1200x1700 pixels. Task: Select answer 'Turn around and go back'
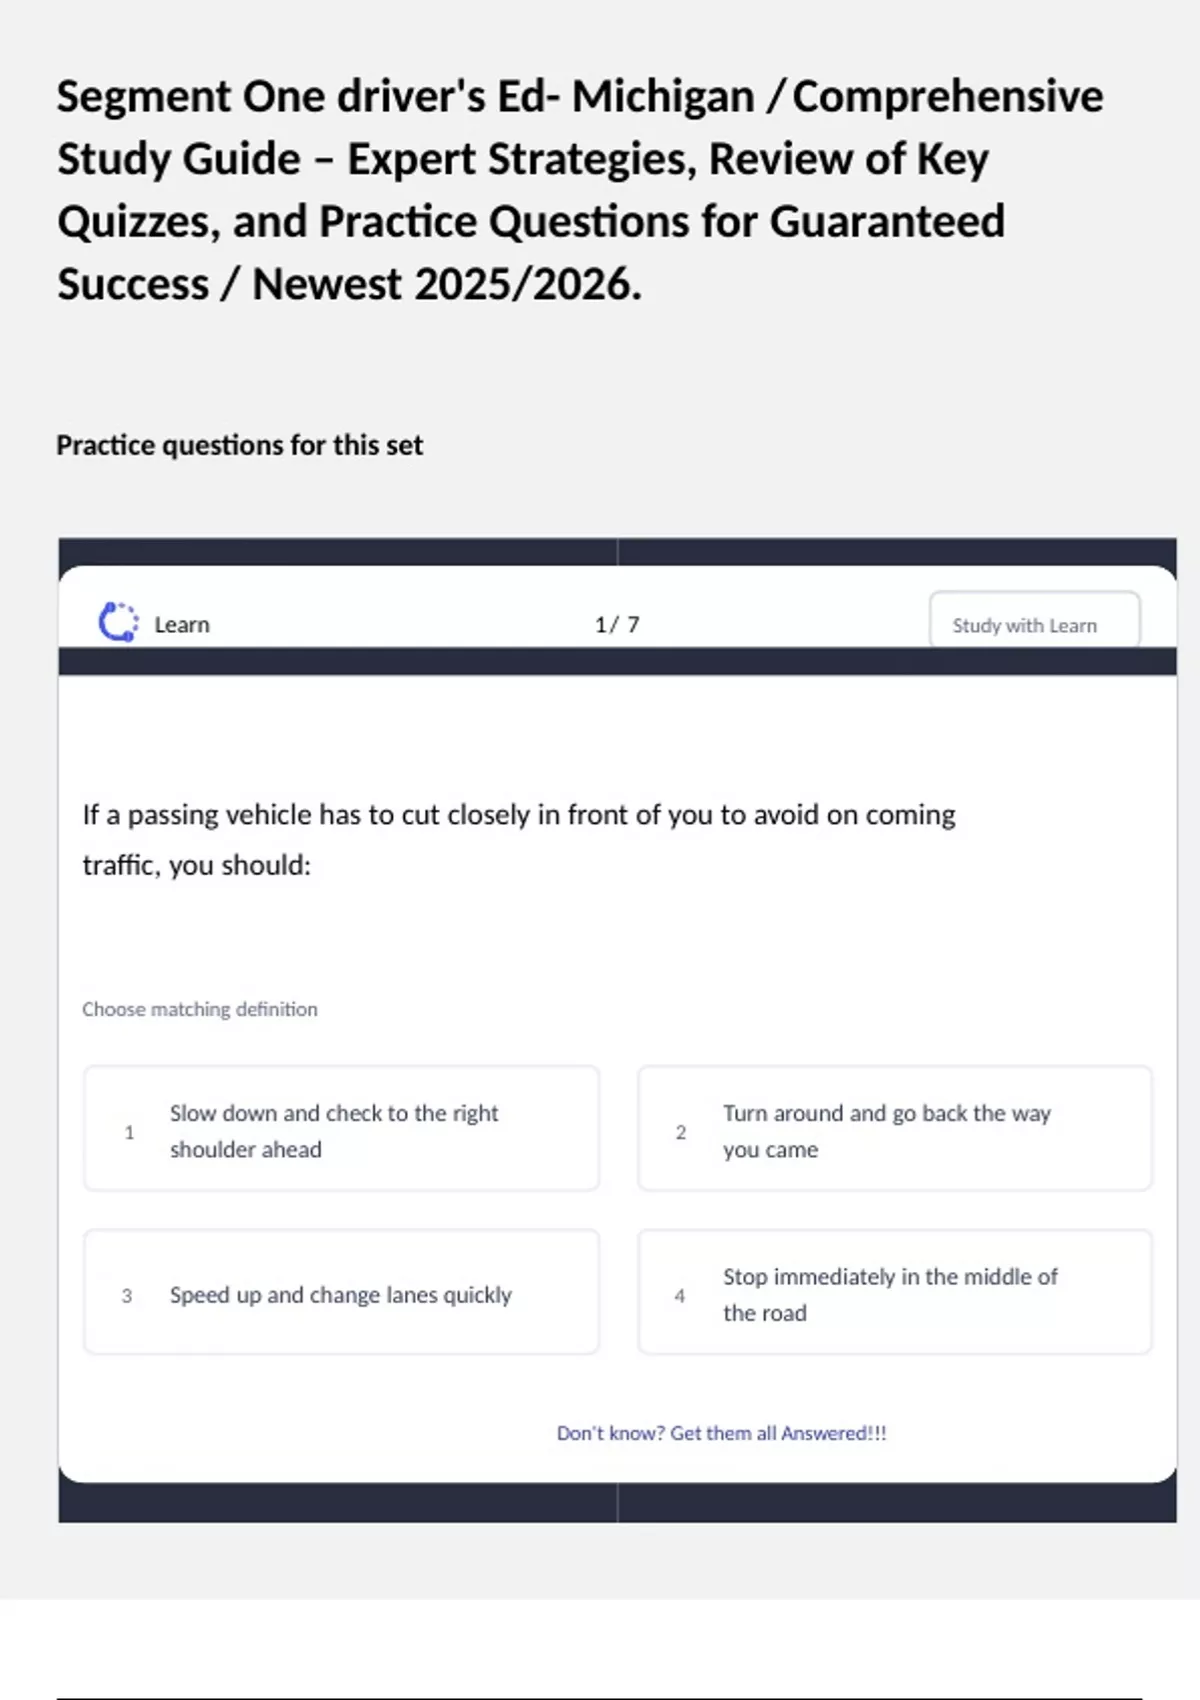(895, 1129)
